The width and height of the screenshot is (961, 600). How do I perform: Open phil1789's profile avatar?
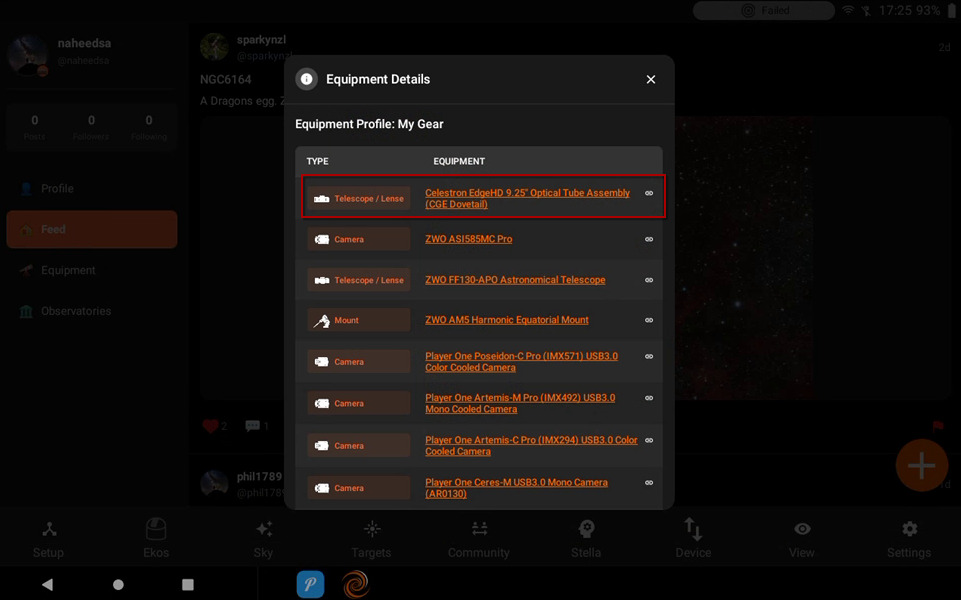tap(215, 484)
